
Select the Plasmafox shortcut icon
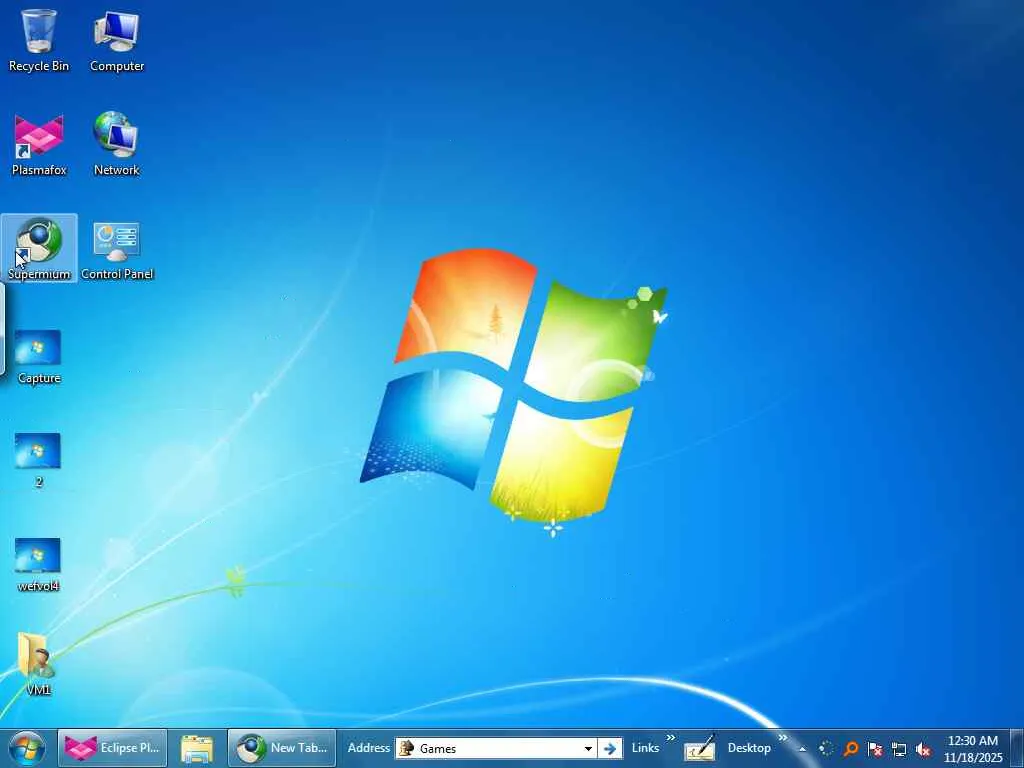click(39, 145)
